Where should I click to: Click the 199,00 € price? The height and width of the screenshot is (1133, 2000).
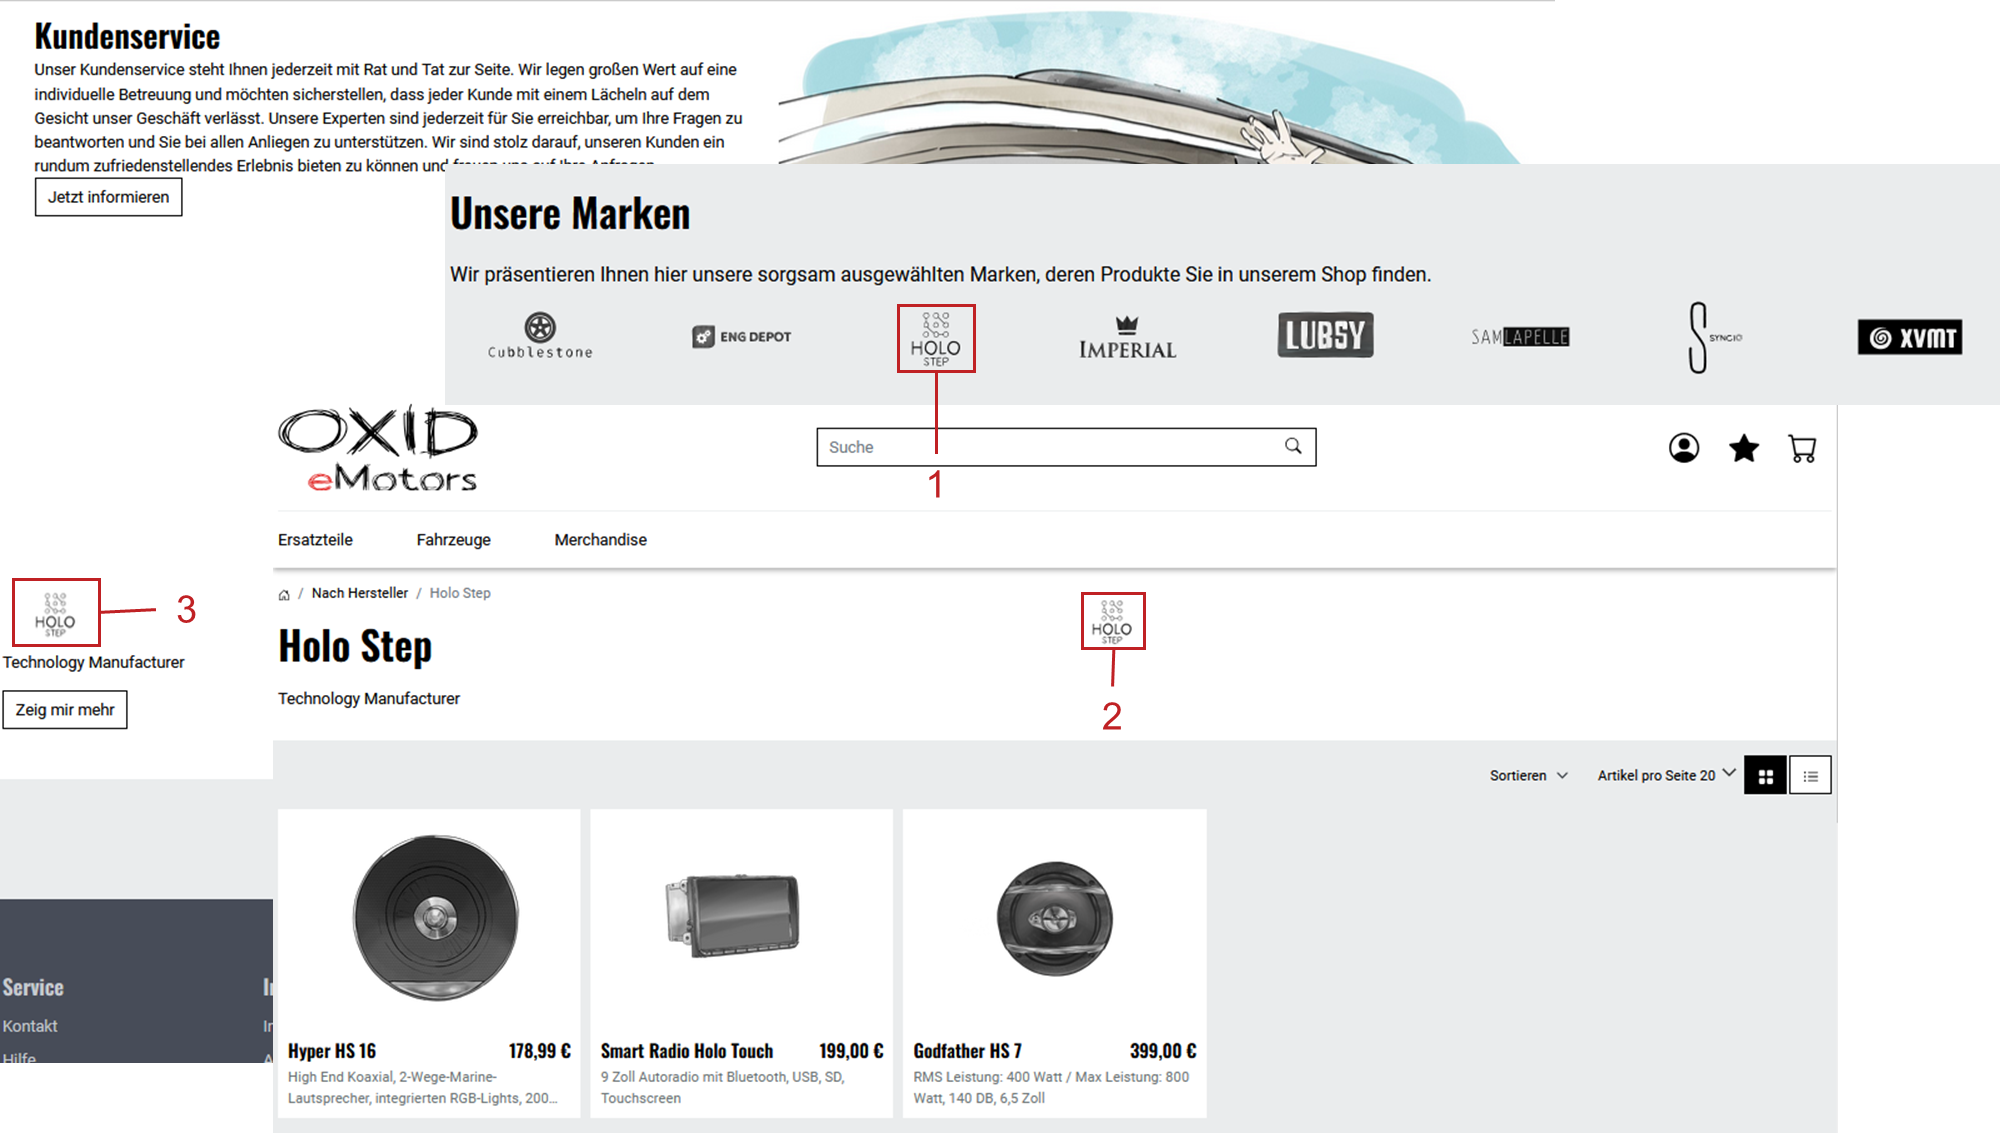pyautogui.click(x=852, y=1051)
